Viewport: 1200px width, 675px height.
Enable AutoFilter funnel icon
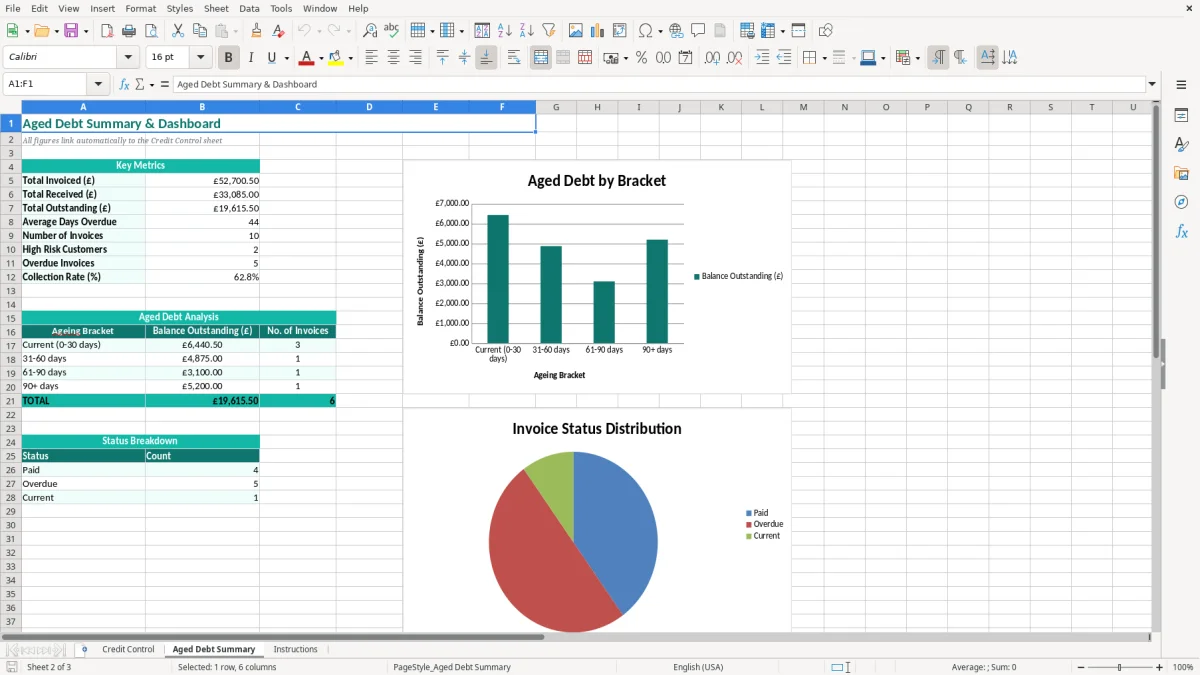549,31
